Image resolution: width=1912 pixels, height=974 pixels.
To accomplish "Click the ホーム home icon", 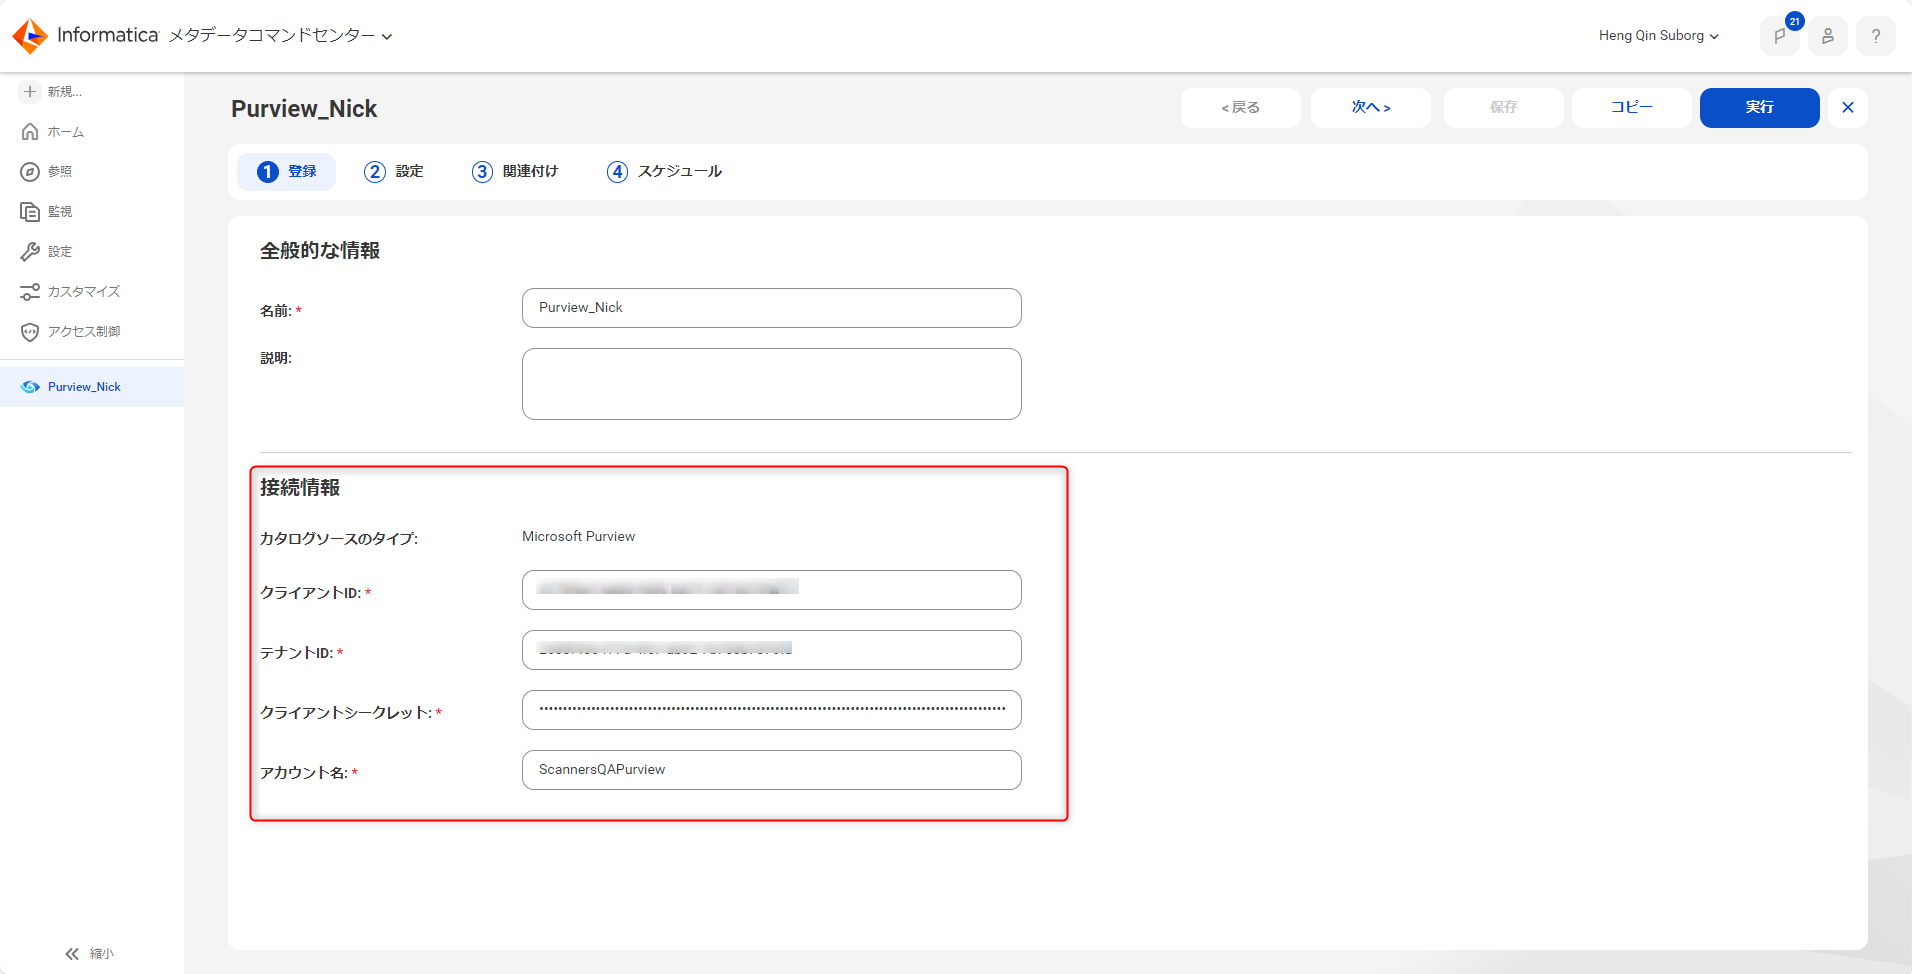I will 30,132.
